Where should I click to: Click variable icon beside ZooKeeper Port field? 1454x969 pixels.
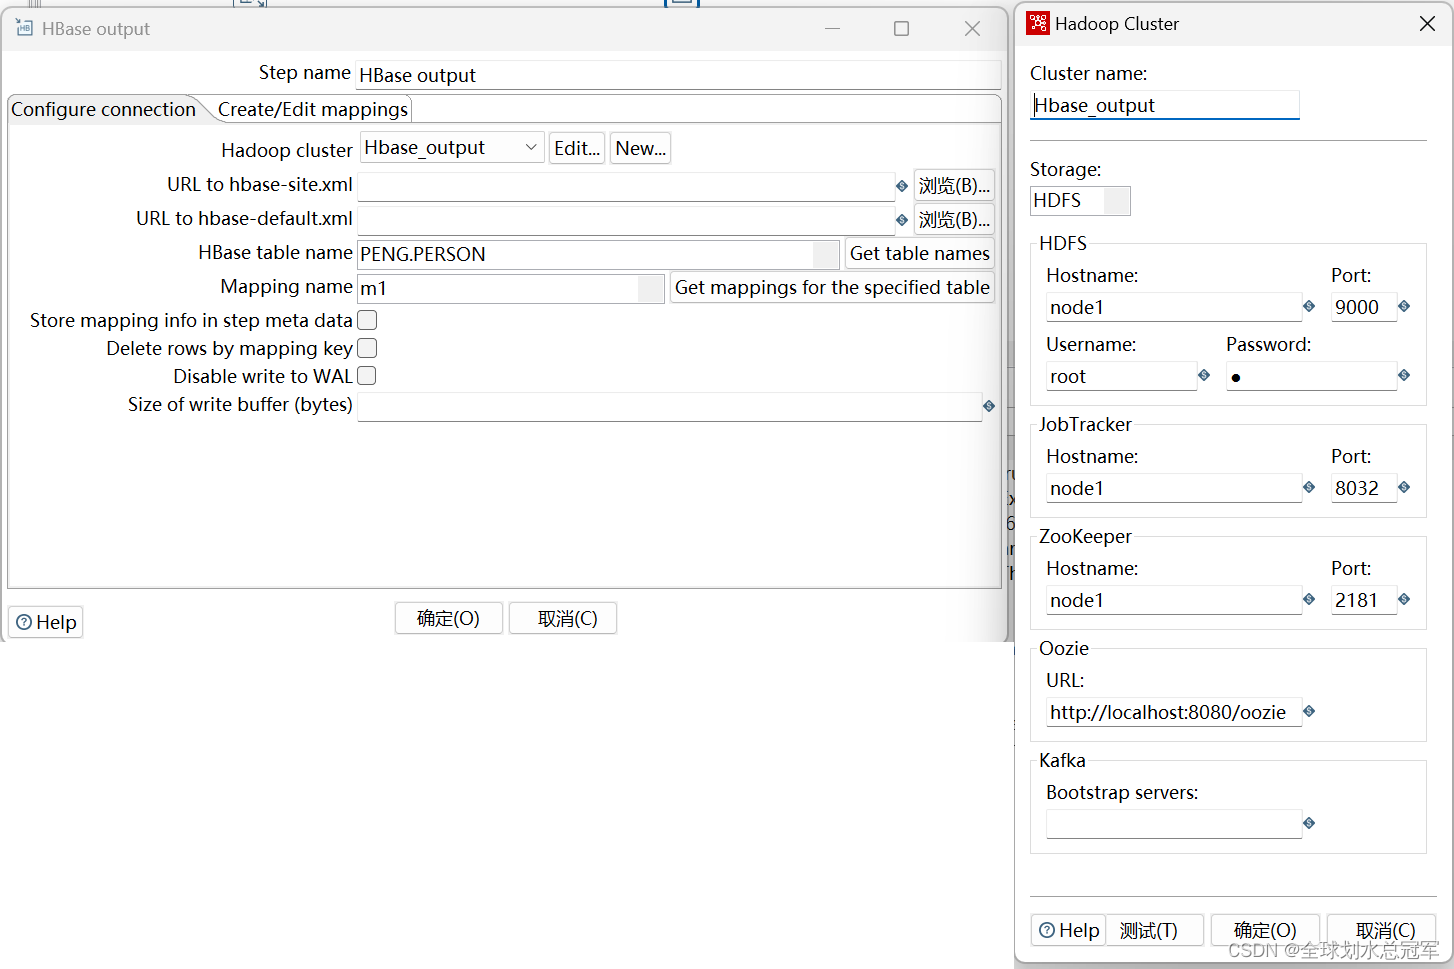click(1403, 599)
